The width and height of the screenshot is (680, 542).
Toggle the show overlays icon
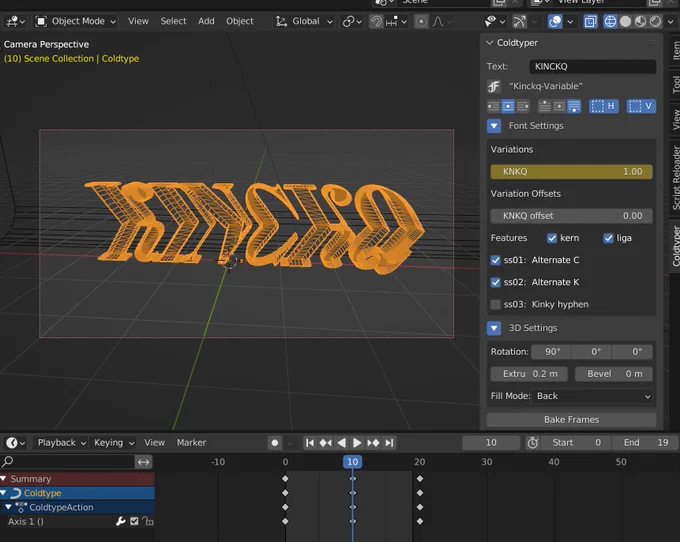coord(555,21)
